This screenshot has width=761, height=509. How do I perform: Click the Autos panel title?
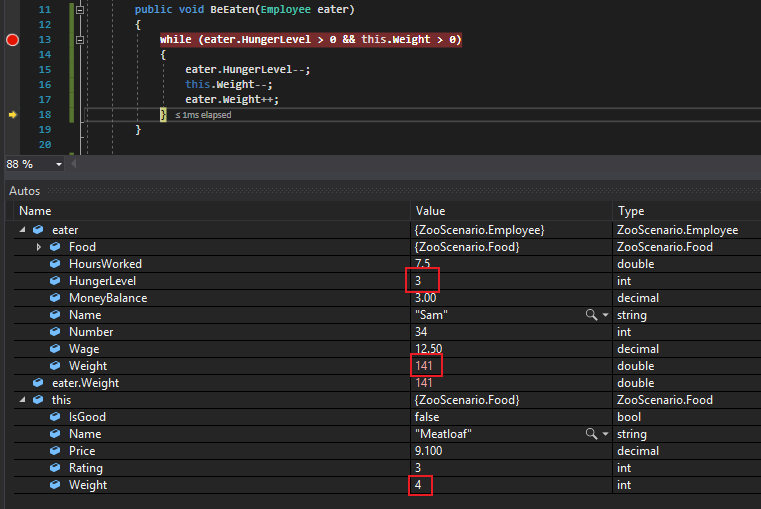(25, 190)
